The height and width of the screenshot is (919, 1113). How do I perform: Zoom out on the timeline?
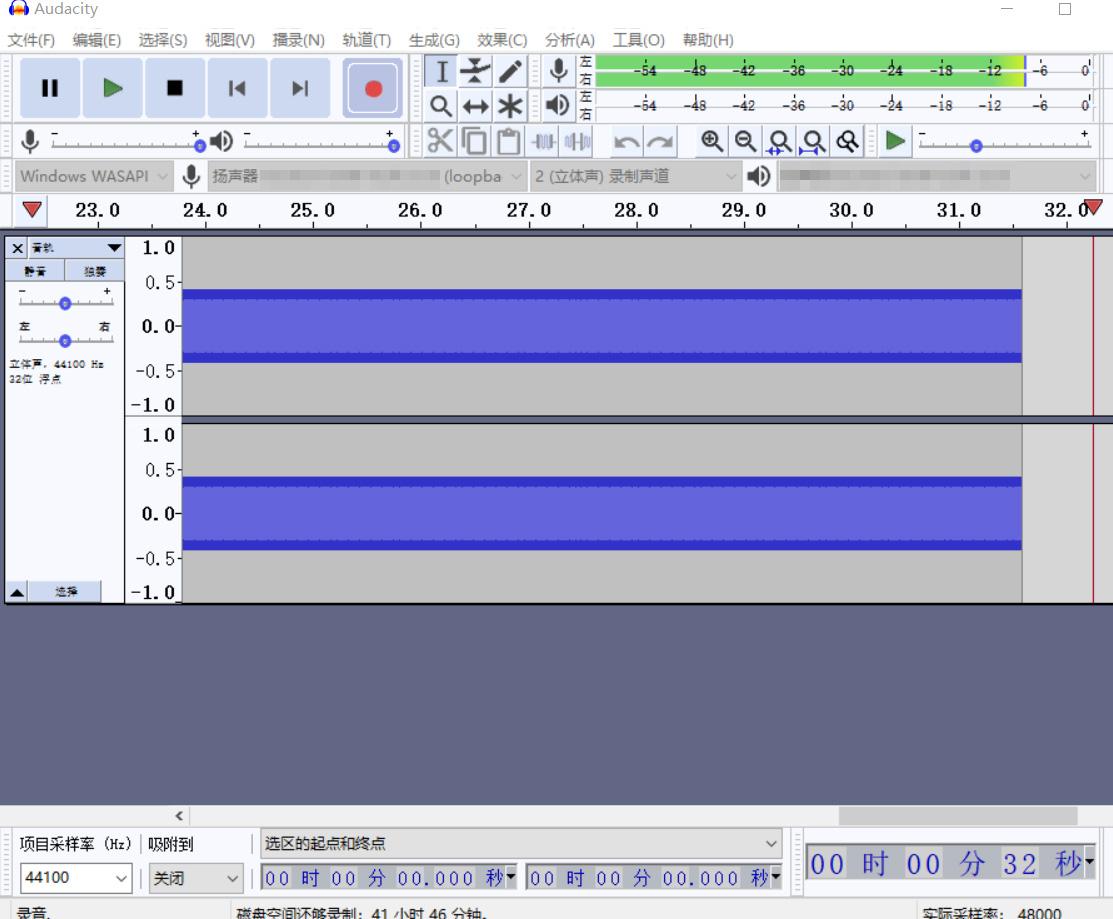[x=745, y=141]
